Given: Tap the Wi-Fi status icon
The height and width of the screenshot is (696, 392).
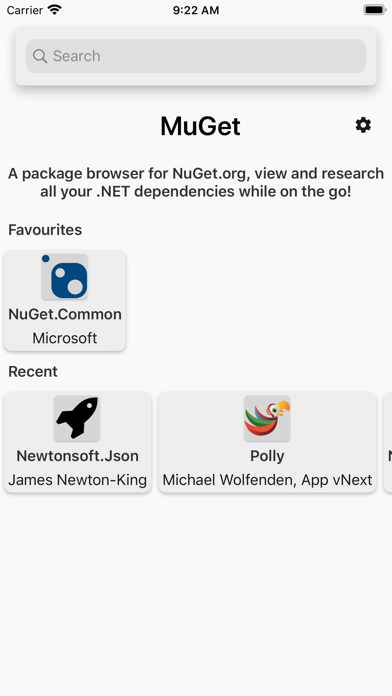Looking at the screenshot, I should pyautogui.click(x=55, y=10).
